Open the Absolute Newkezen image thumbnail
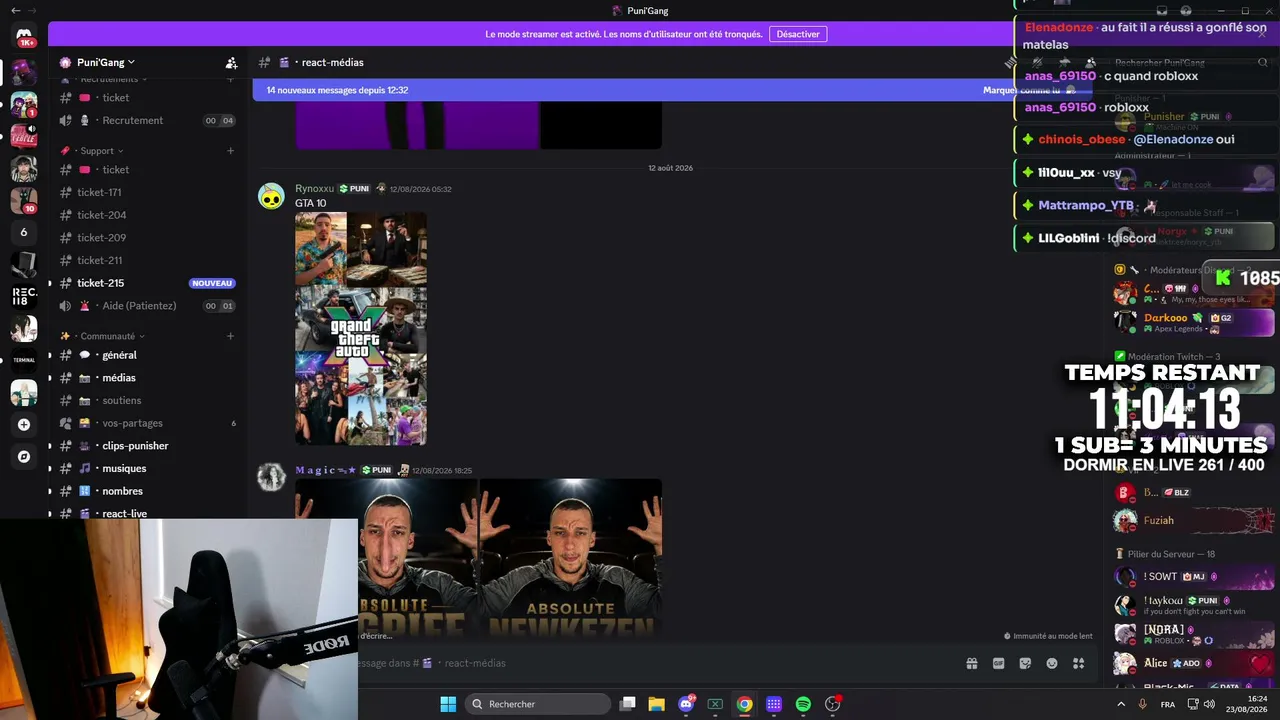Image resolution: width=1280 pixels, height=720 pixels. [x=571, y=557]
